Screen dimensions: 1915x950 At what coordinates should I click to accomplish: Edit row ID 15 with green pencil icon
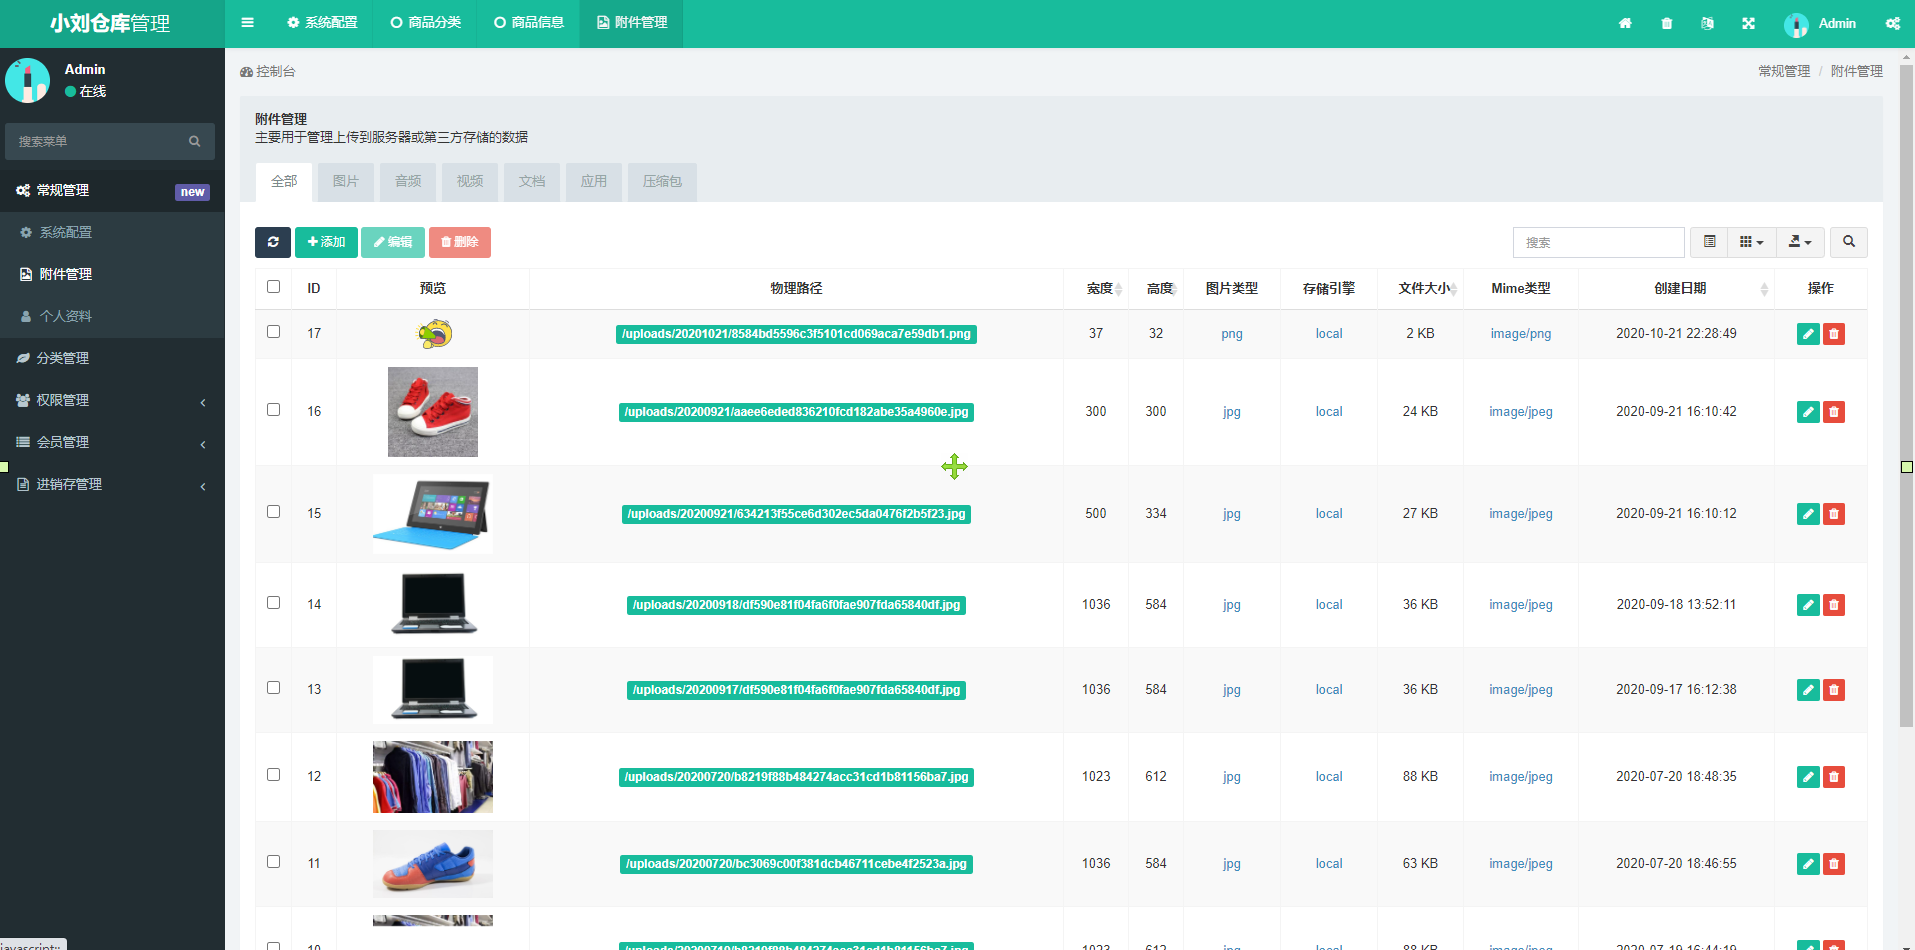tap(1808, 514)
